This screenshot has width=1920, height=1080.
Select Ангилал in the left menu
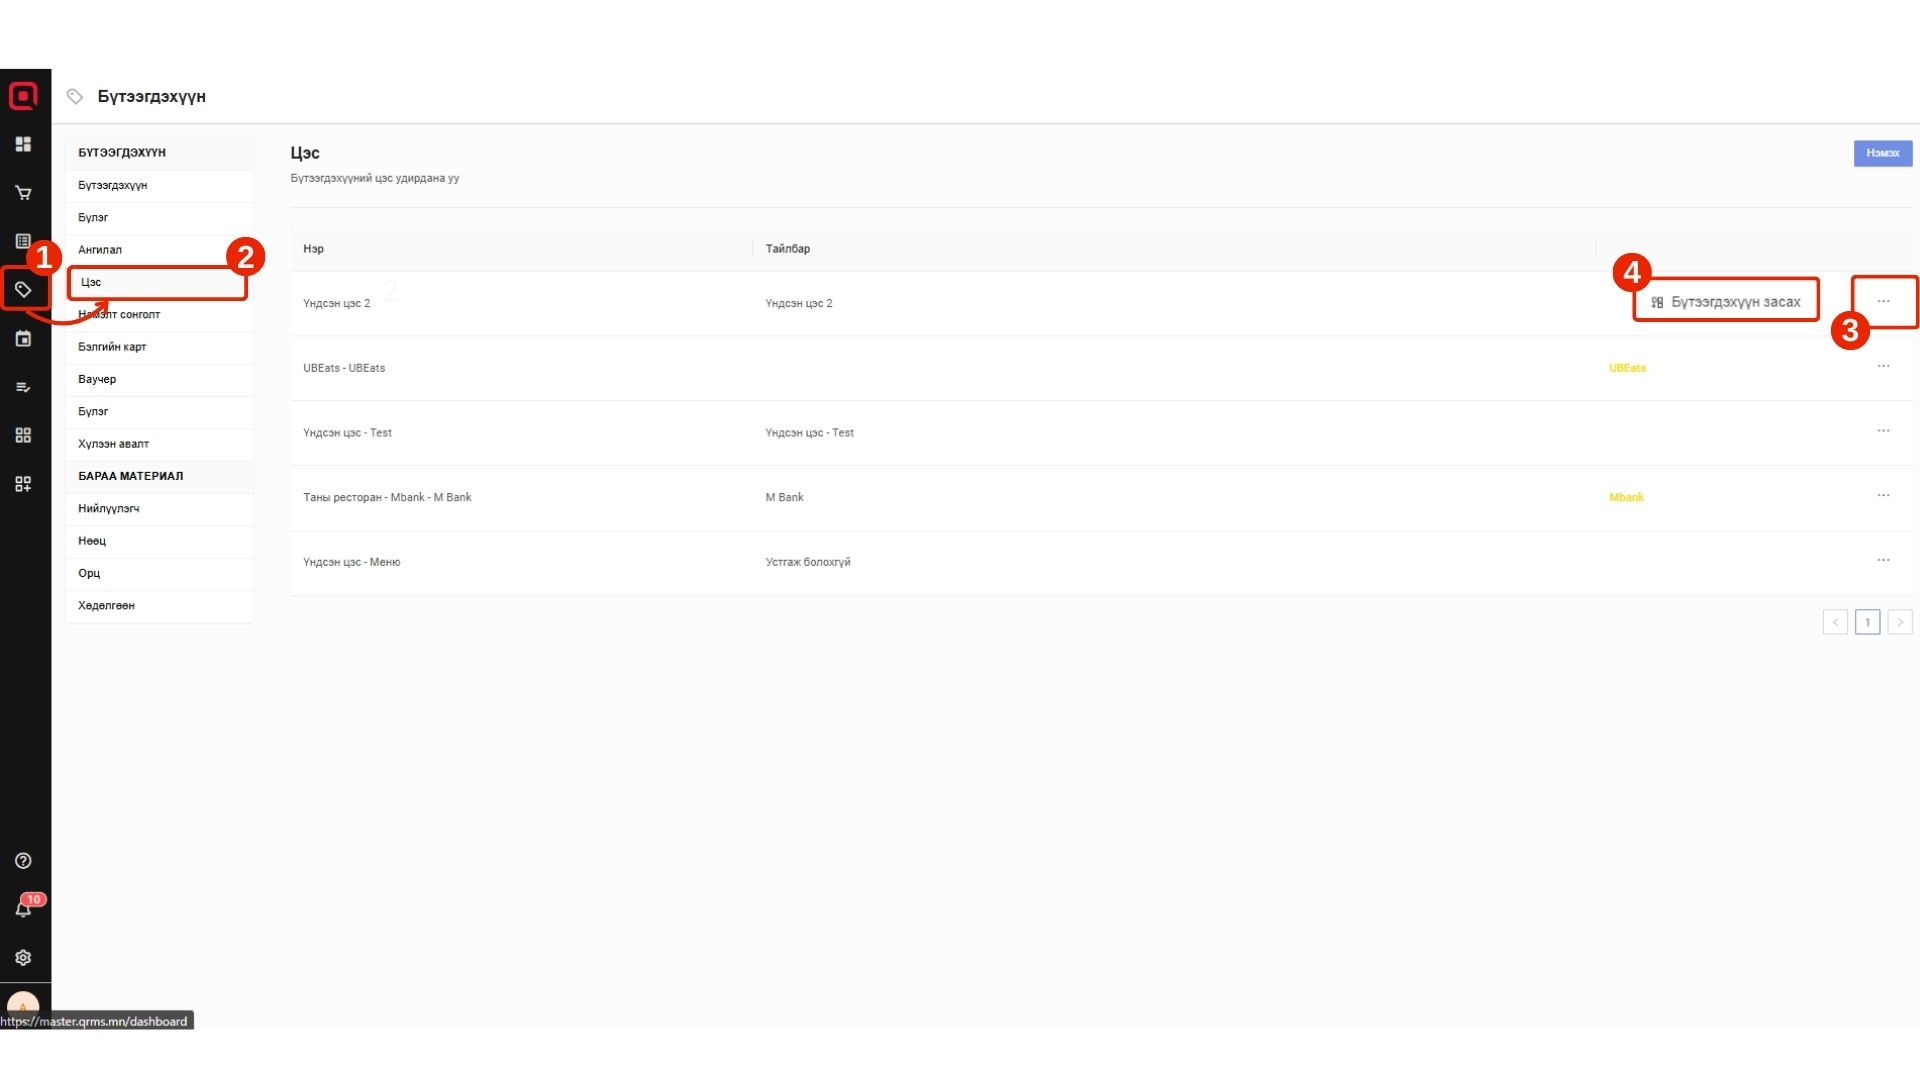(100, 250)
